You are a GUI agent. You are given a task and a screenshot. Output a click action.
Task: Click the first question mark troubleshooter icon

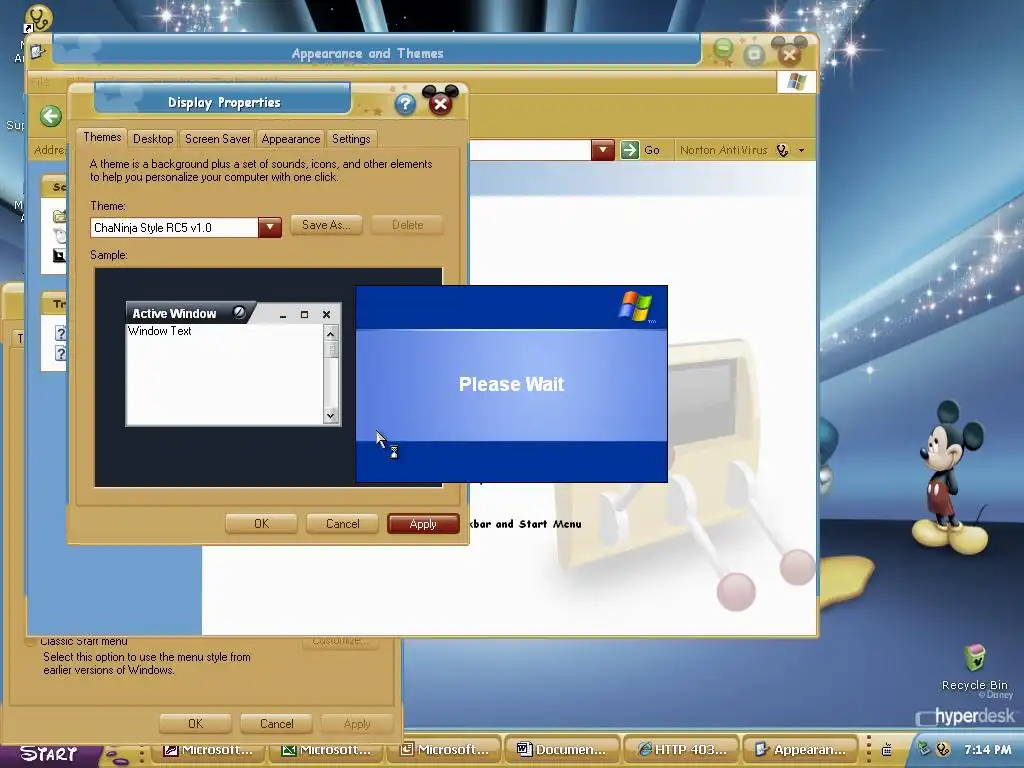coord(60,334)
